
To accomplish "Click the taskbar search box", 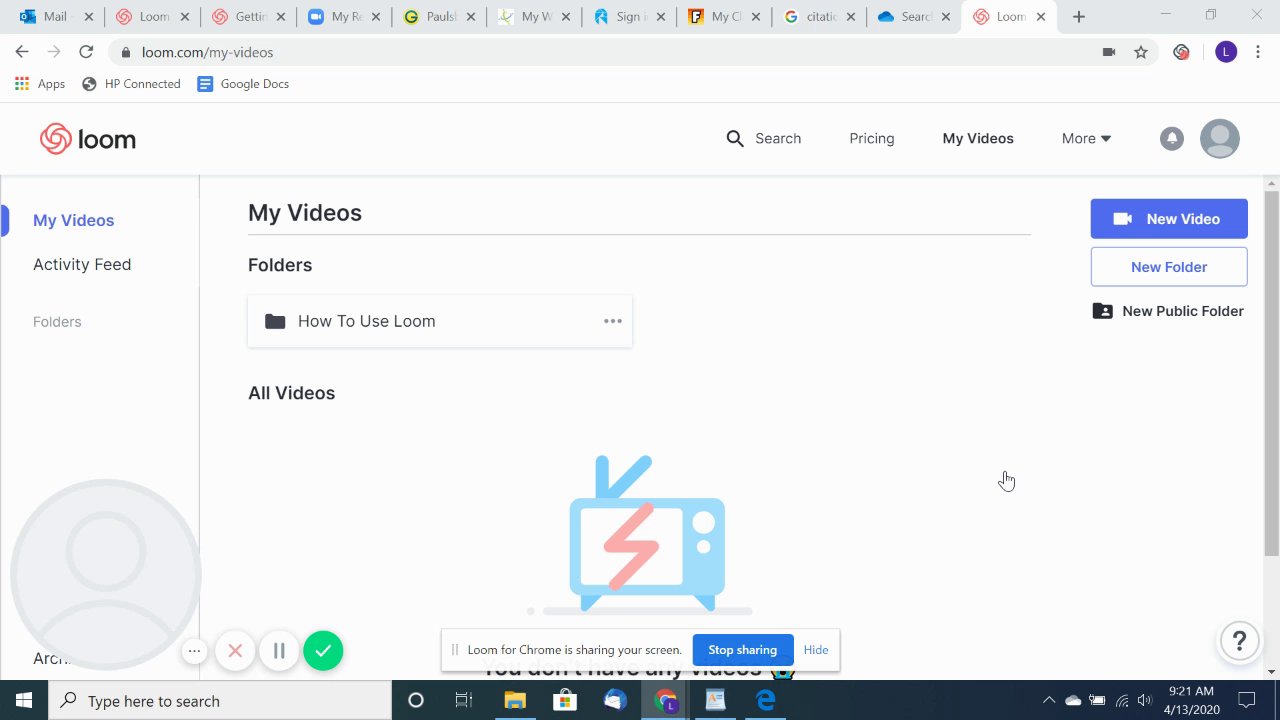I will pyautogui.click(x=220, y=700).
